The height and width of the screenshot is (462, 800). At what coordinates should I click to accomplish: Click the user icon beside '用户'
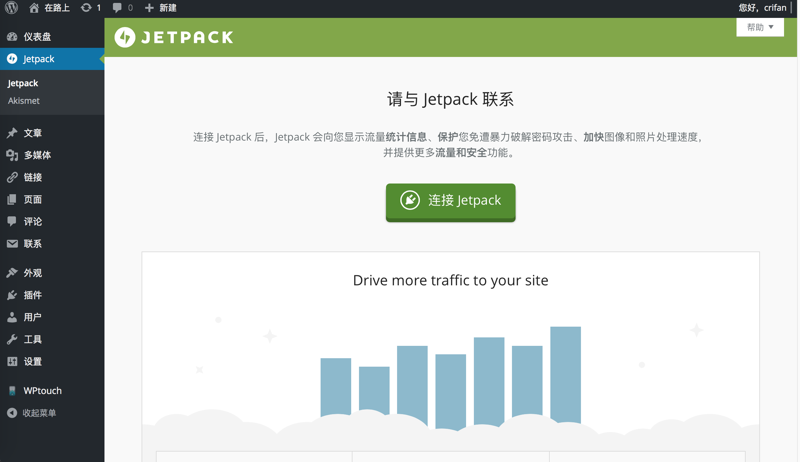coord(12,317)
